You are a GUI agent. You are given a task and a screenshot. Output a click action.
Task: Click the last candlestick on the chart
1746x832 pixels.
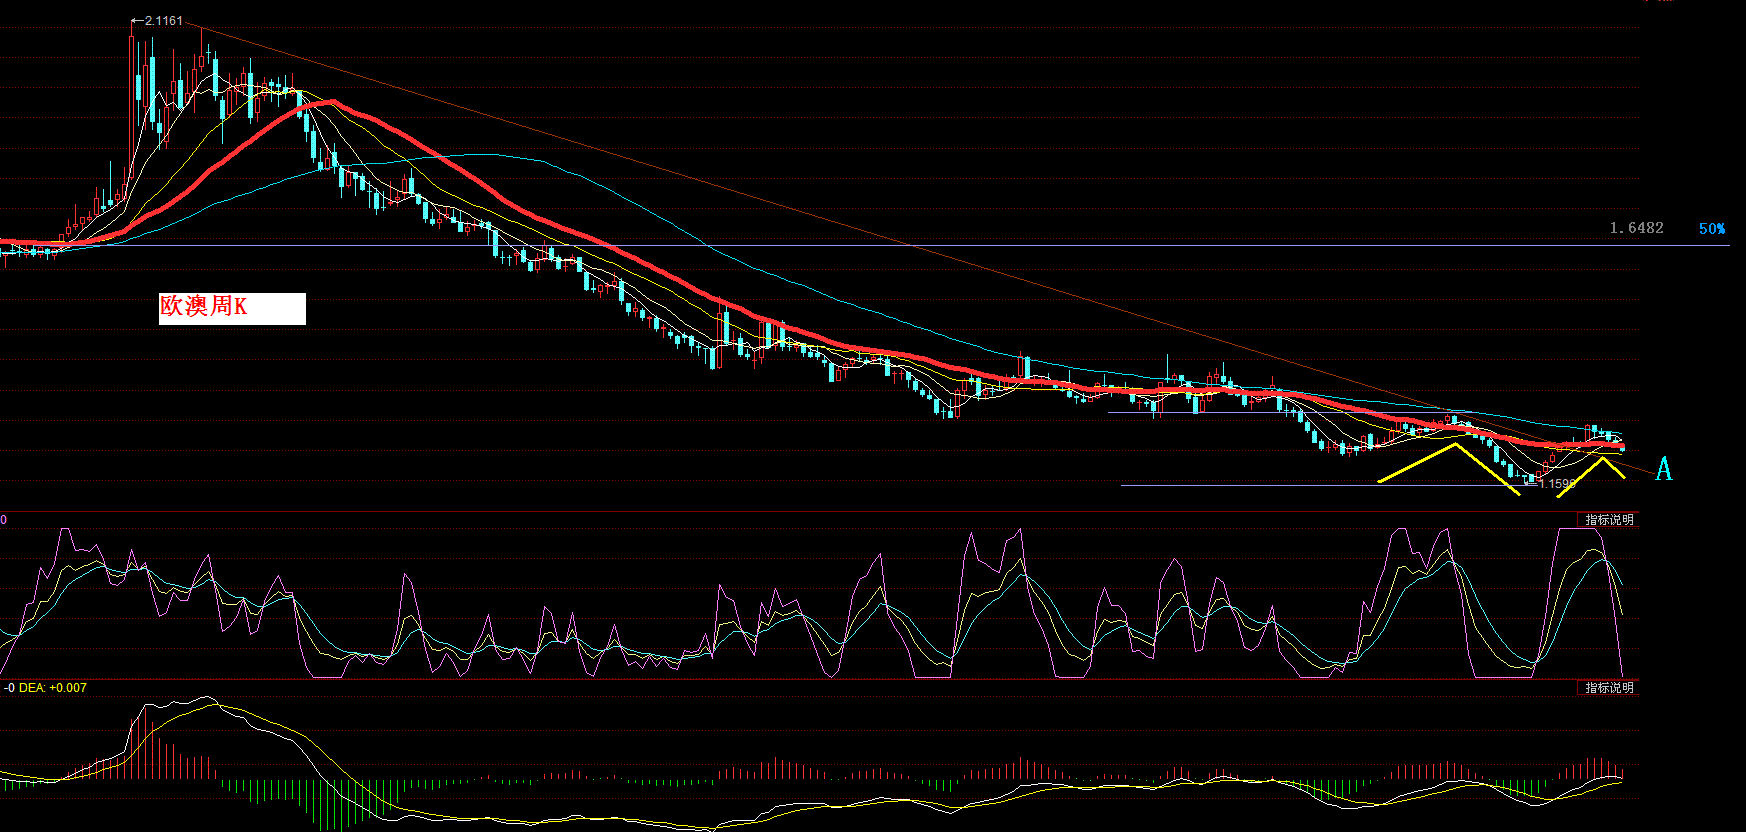1621,446
